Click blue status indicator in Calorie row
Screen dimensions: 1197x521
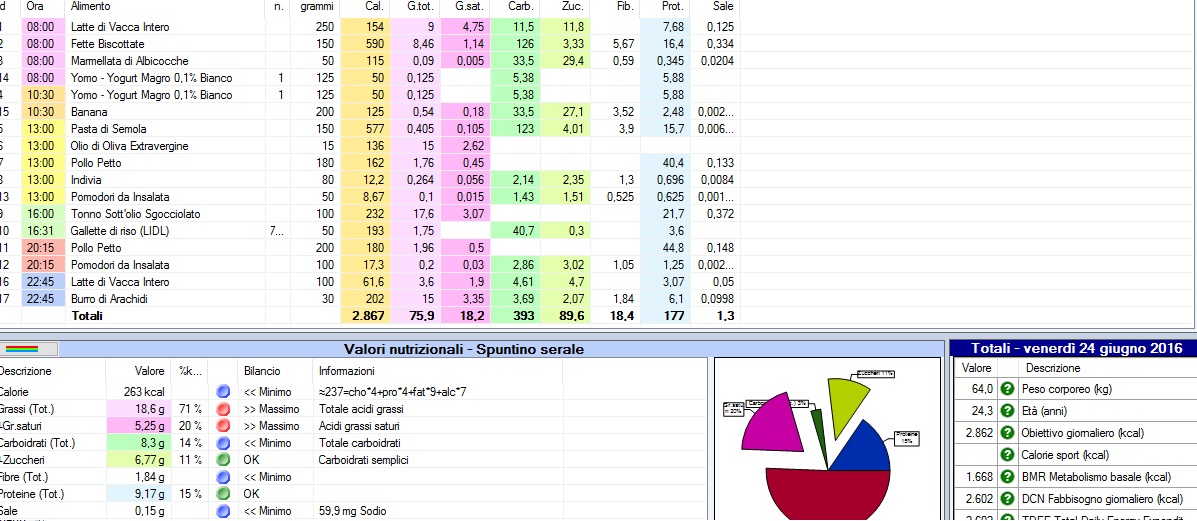(x=223, y=392)
